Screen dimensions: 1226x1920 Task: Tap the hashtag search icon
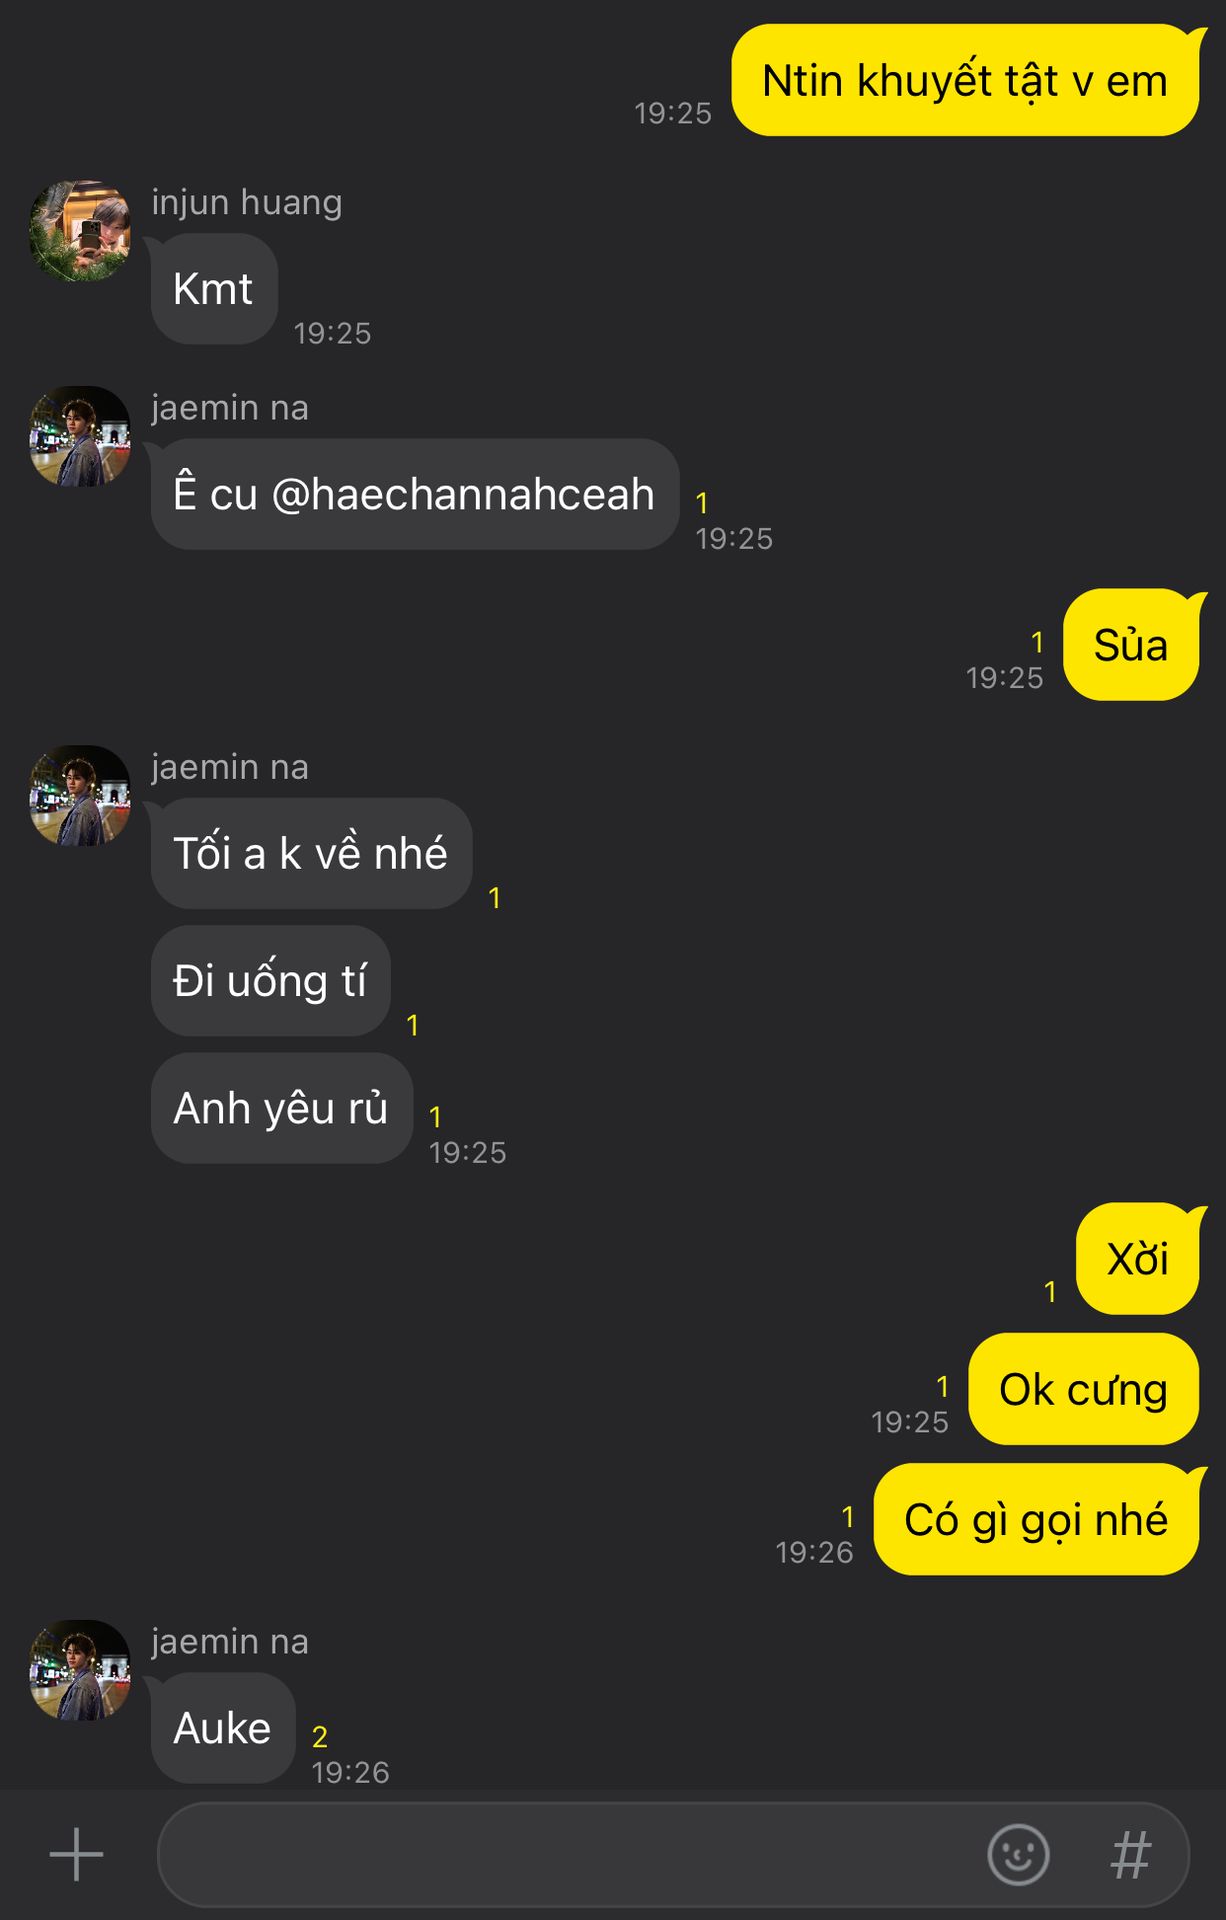(x=1131, y=1855)
